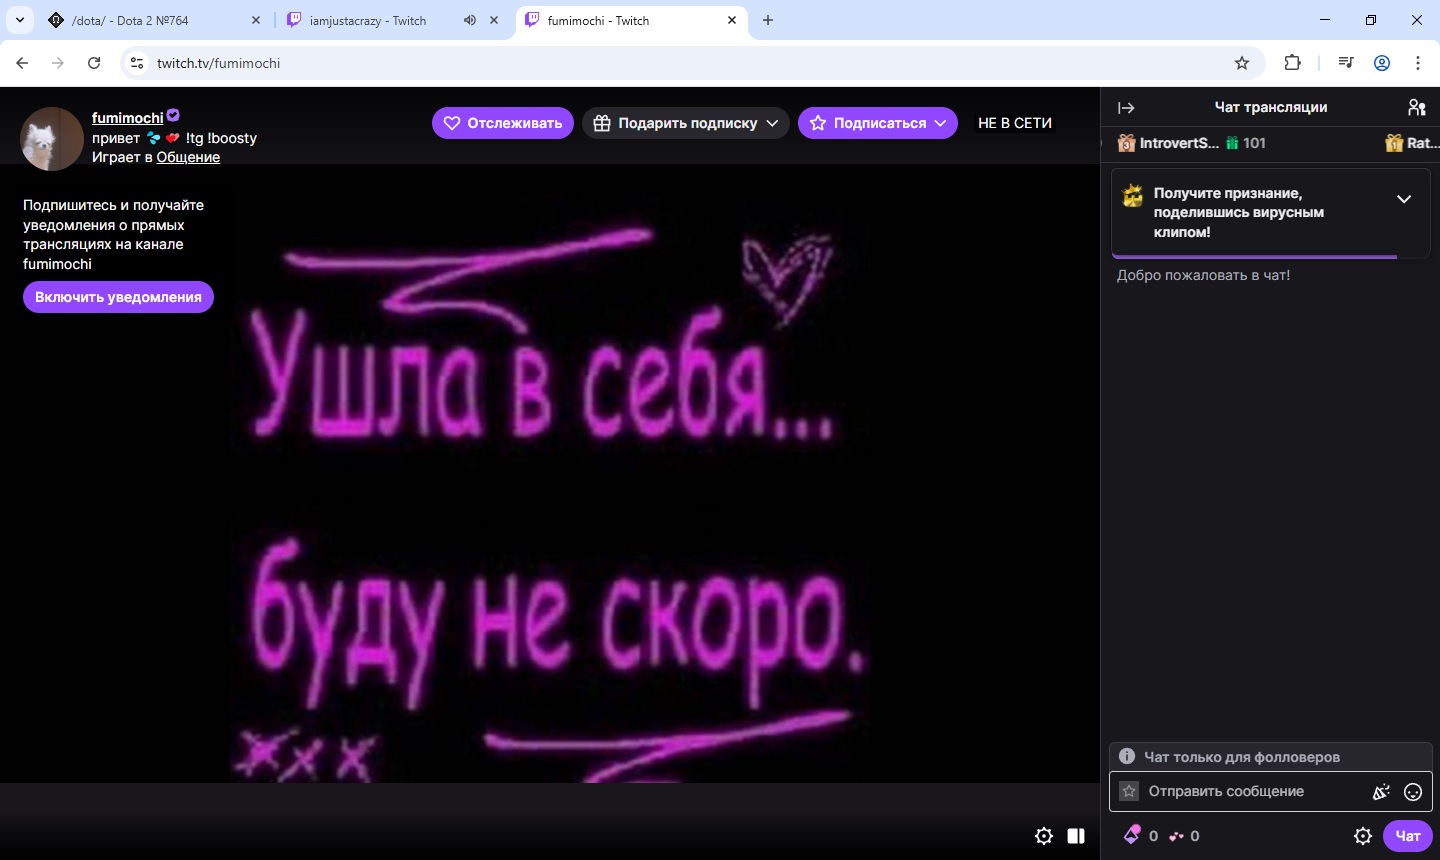Viewport: 1440px width, 860px height.
Task: Expand the Подписаться options dropdown
Action: pos(940,123)
